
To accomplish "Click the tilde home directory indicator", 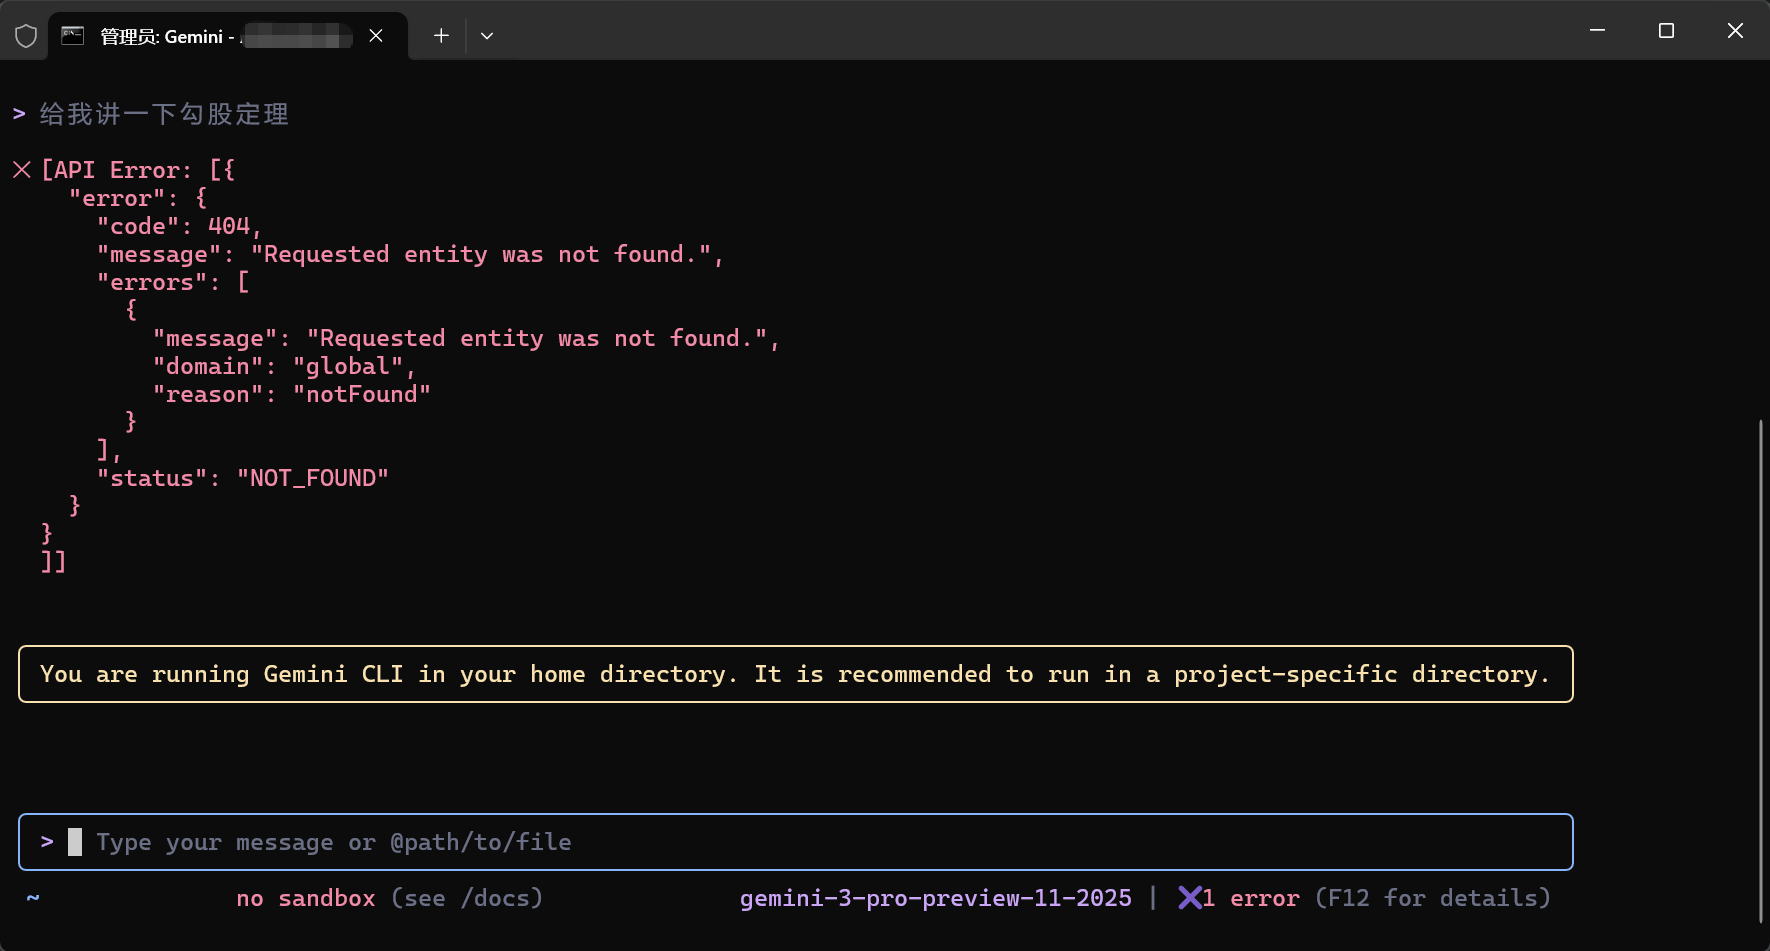I will [x=32, y=898].
